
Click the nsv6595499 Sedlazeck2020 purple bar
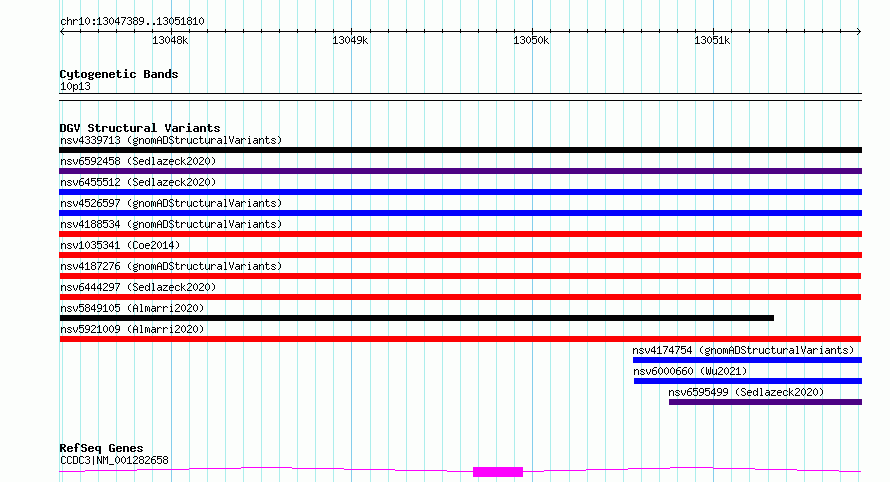point(766,402)
